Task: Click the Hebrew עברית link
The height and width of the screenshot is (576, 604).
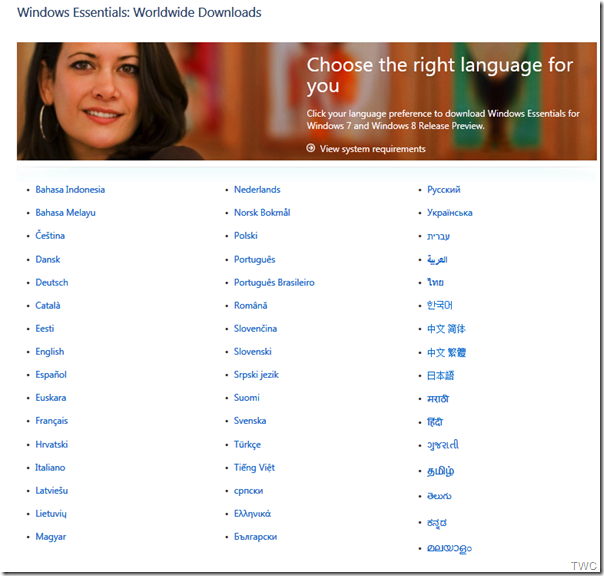Action: [x=438, y=236]
